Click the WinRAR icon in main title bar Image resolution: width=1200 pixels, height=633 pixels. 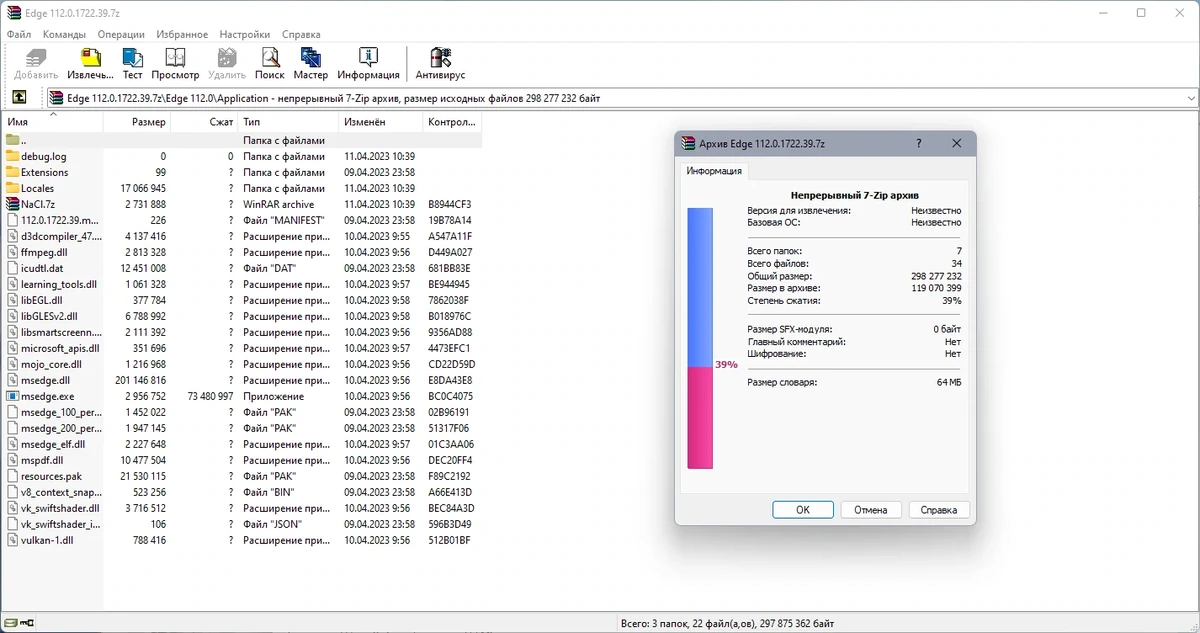[13, 12]
